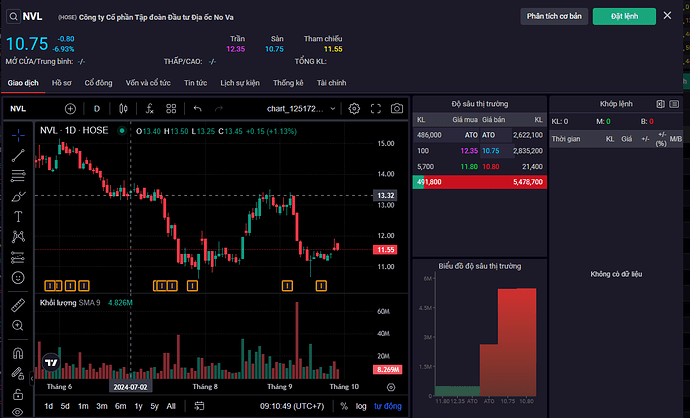Image resolution: width=690 pixels, height=418 pixels.
Task: Open the Giao dịch tab
Action: pyautogui.click(x=23, y=83)
